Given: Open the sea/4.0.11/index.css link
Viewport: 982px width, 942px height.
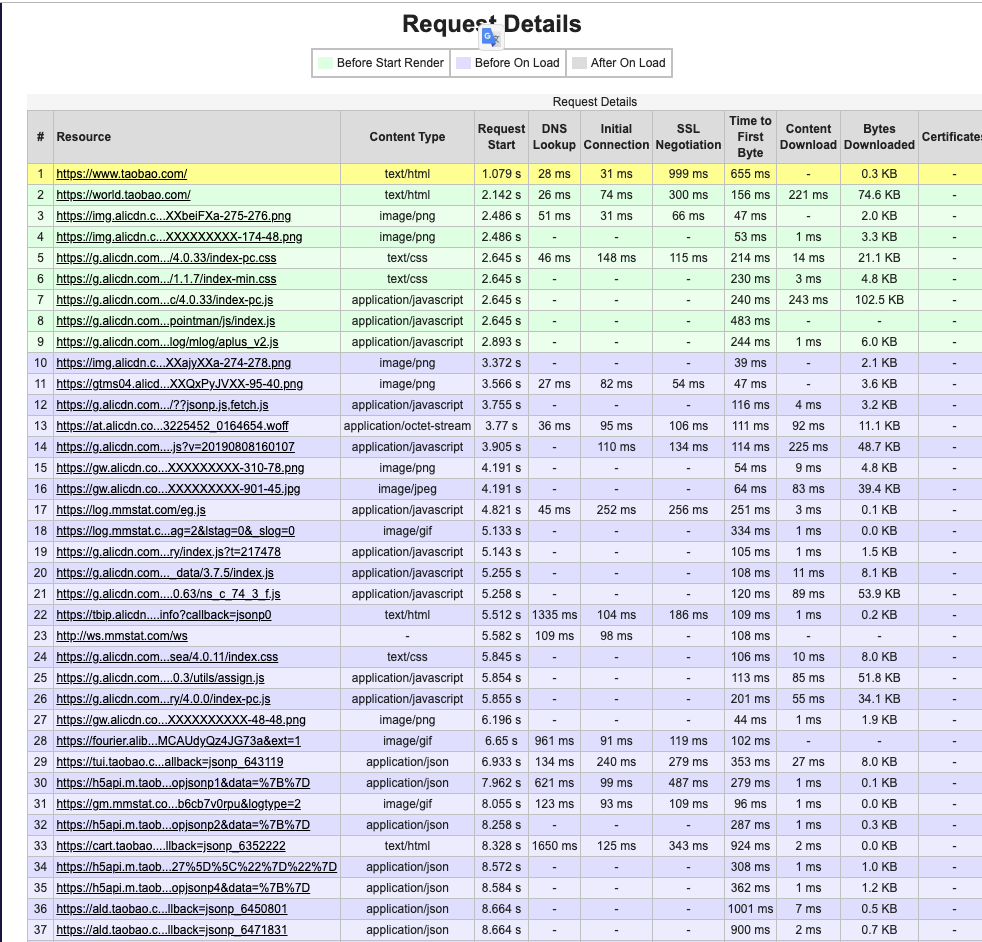Looking at the screenshot, I should (x=167, y=656).
